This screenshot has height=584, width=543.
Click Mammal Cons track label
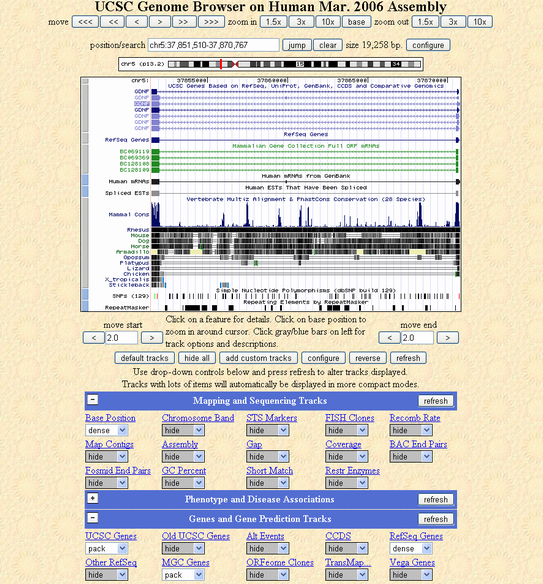point(128,215)
